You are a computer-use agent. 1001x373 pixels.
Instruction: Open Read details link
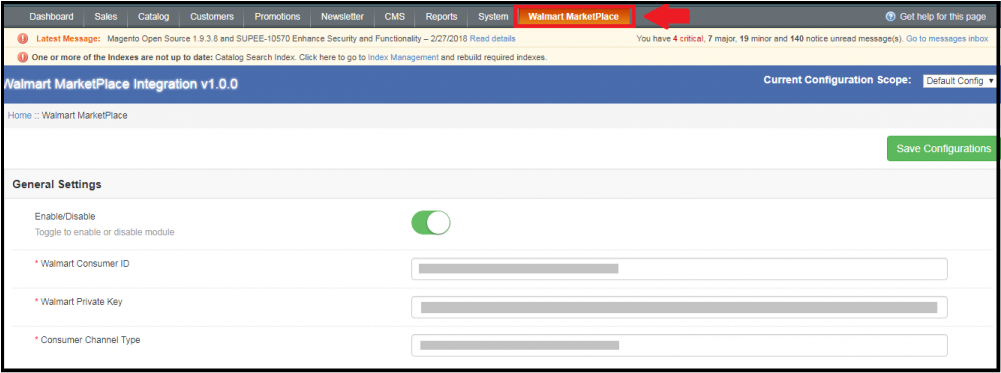tap(492, 38)
